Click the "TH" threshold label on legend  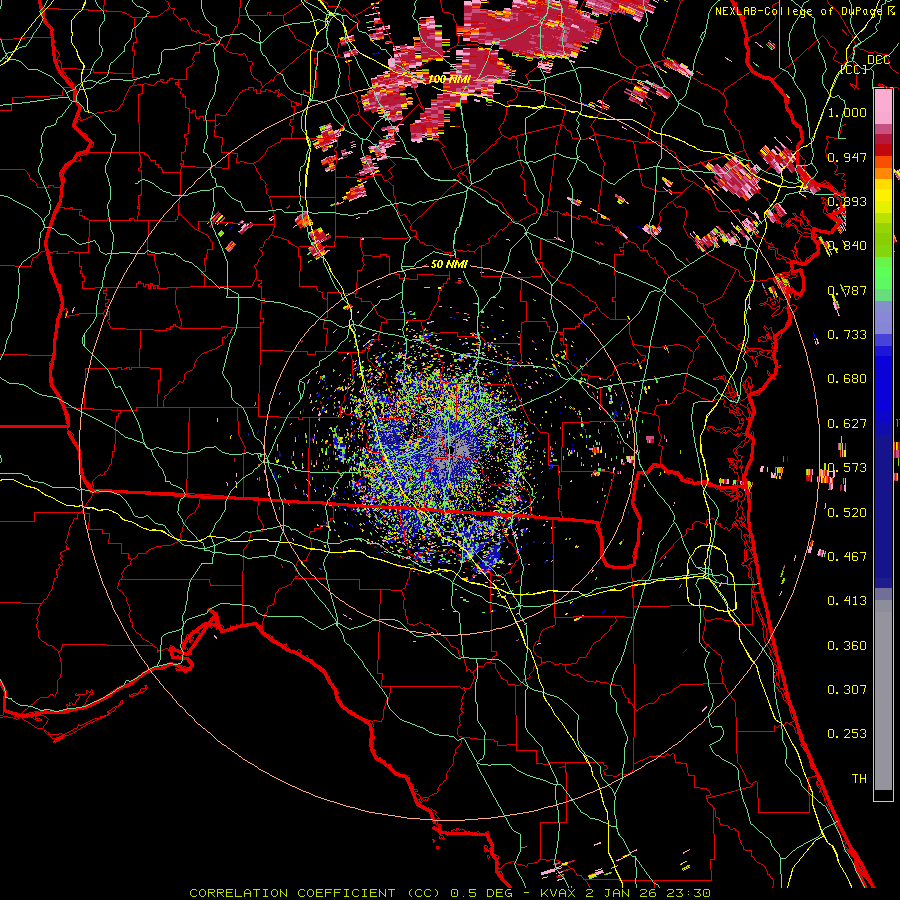tap(859, 779)
